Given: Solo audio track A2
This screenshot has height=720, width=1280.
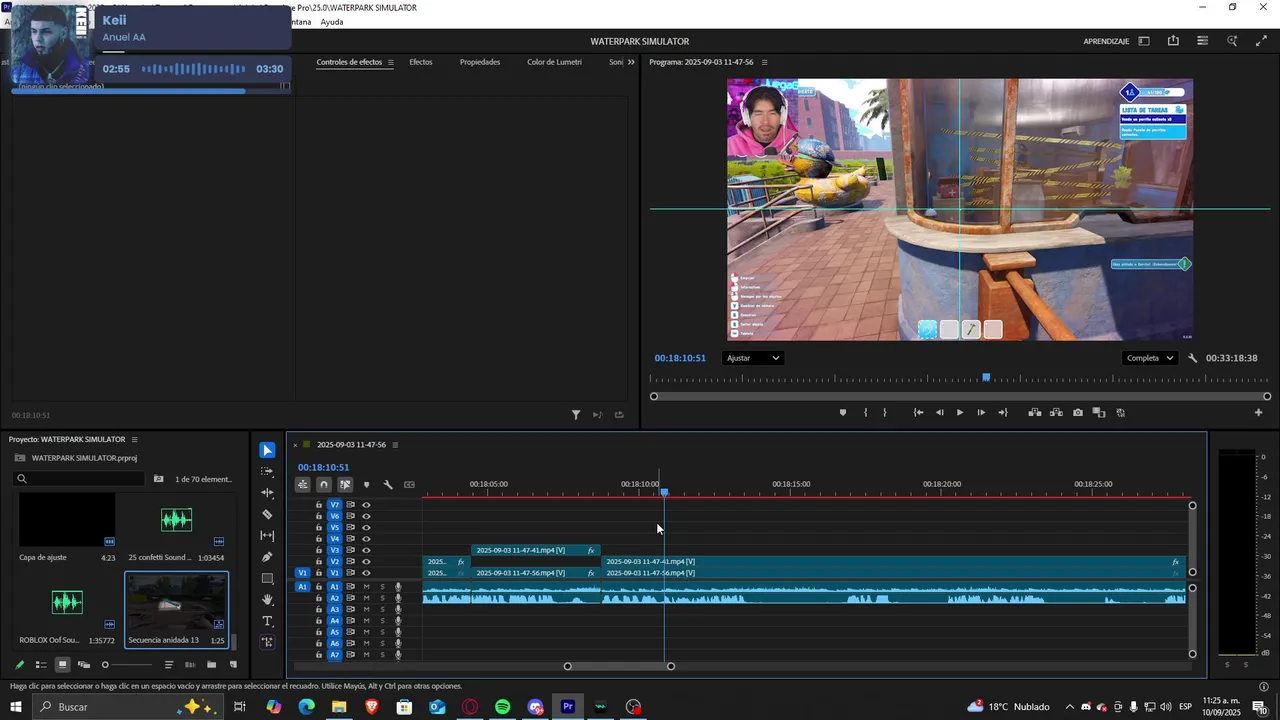Looking at the screenshot, I should (382, 598).
